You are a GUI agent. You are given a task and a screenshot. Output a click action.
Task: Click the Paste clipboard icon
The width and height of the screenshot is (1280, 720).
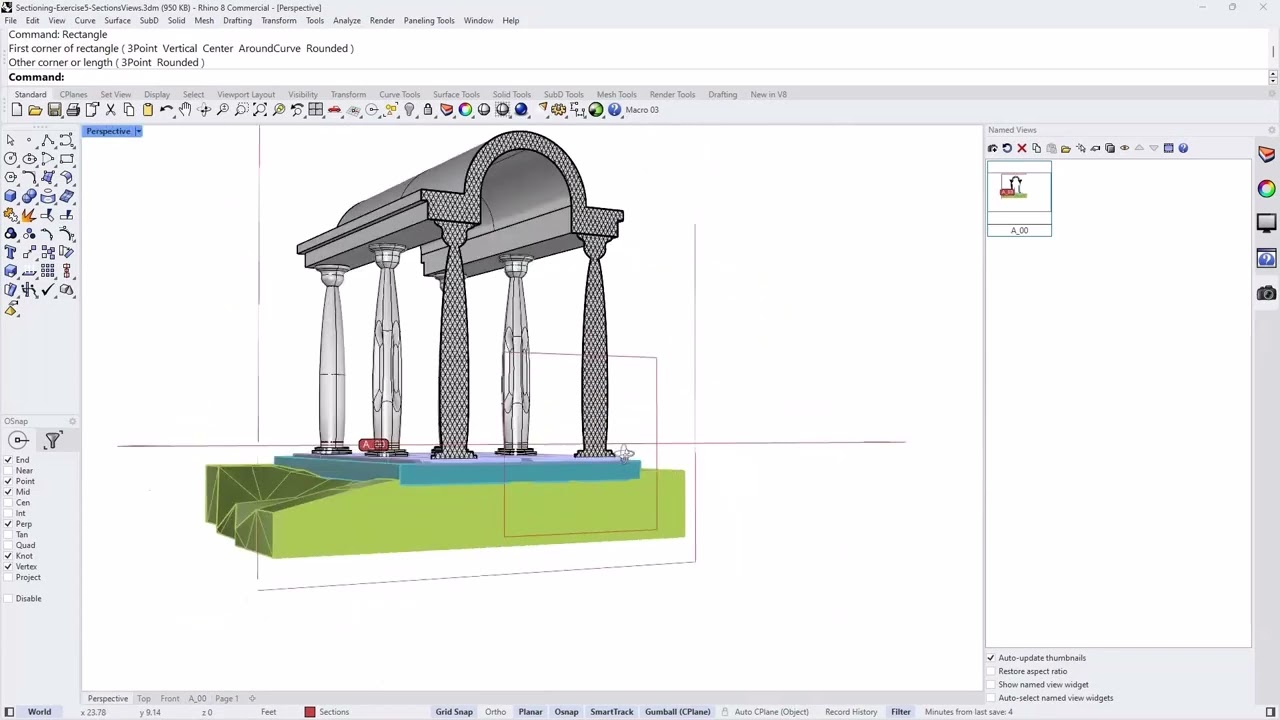148,110
